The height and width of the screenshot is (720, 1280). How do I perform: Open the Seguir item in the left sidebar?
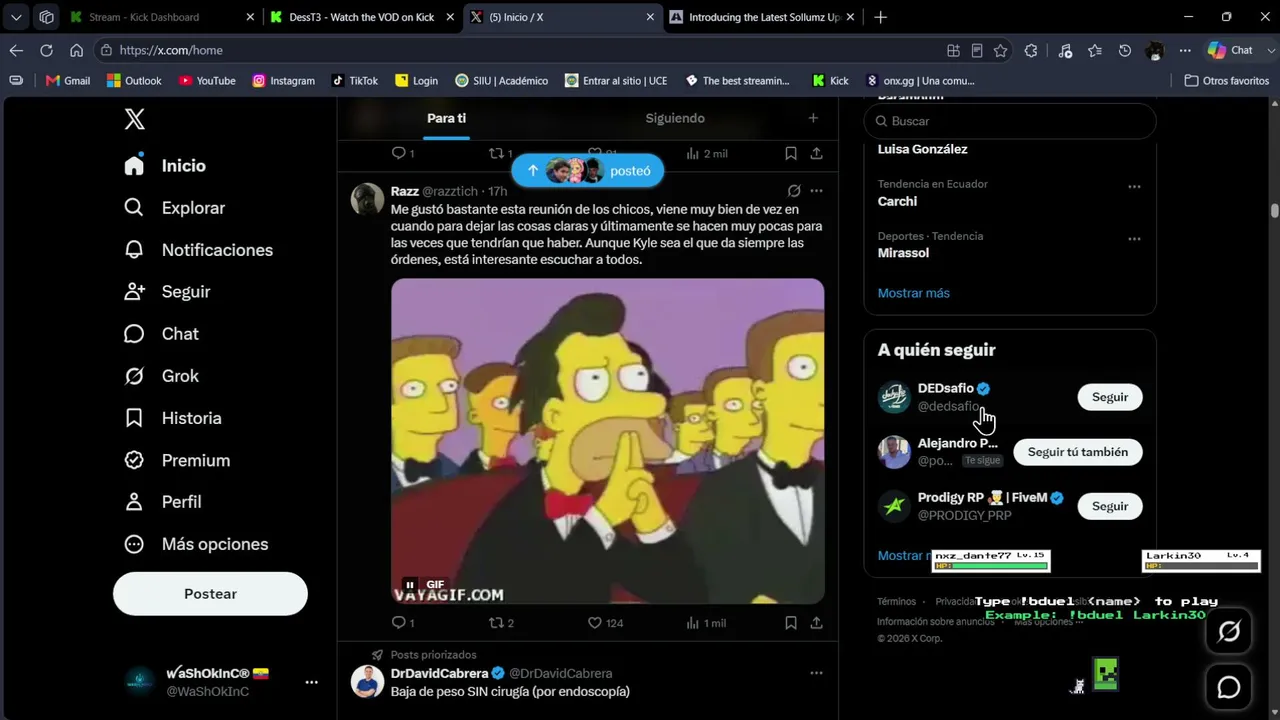[167, 292]
